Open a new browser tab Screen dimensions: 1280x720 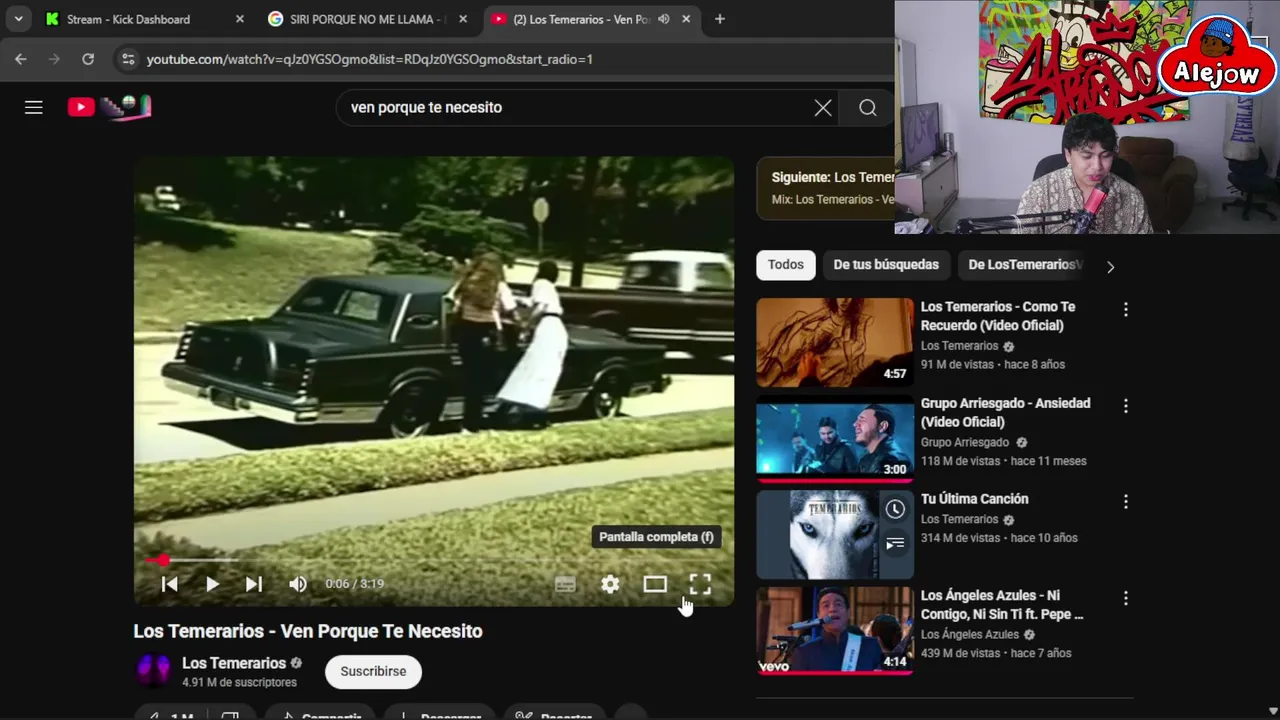(719, 19)
